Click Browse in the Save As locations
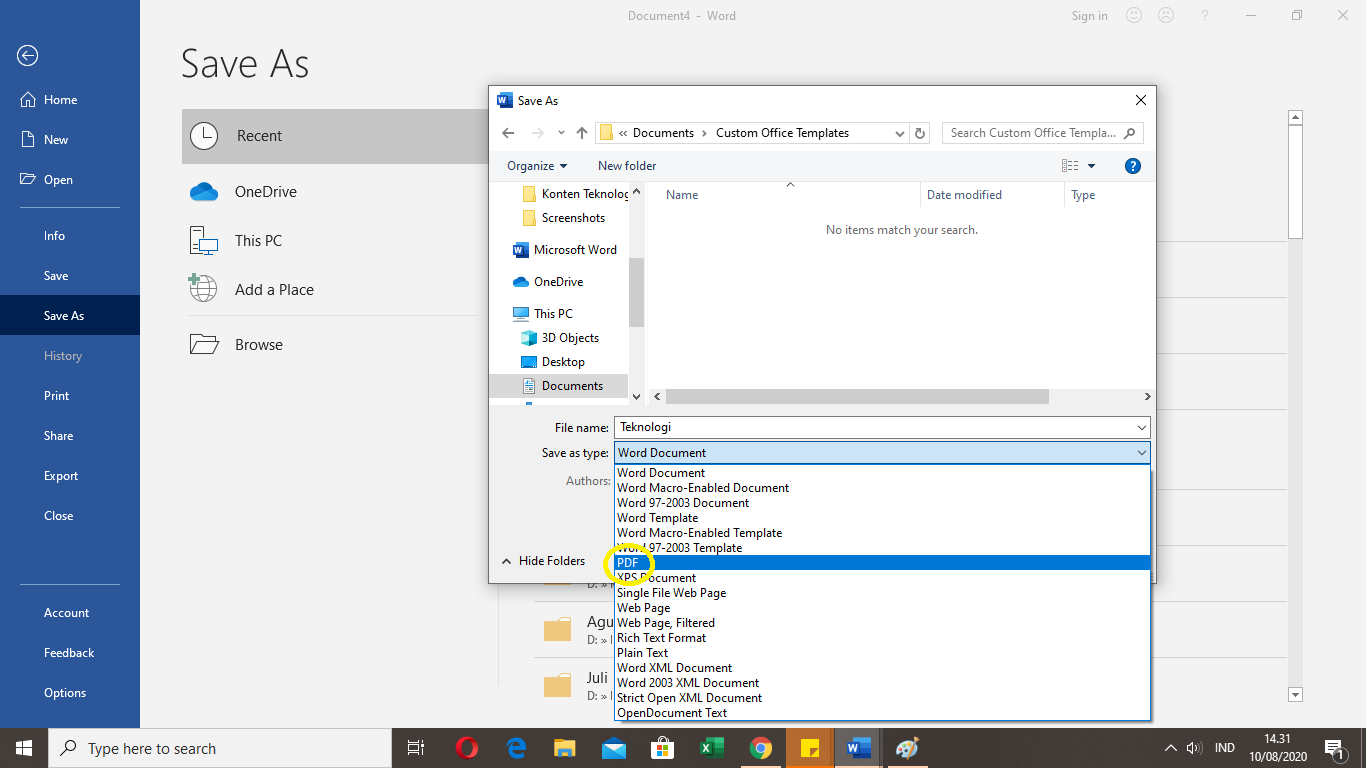 [259, 345]
